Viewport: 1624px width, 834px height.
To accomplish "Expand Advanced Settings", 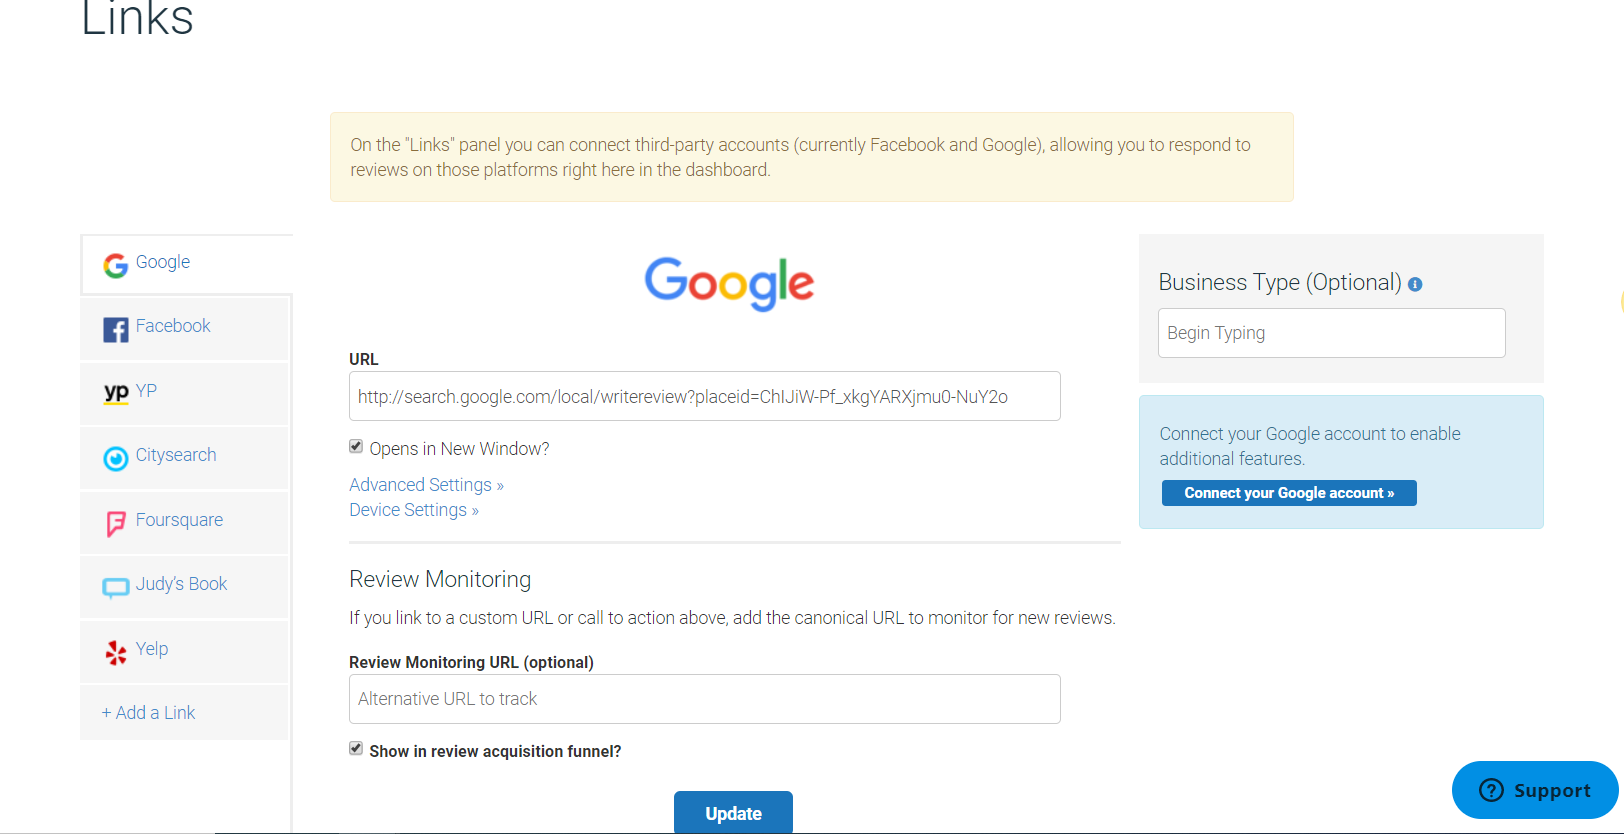I will pyautogui.click(x=426, y=484).
